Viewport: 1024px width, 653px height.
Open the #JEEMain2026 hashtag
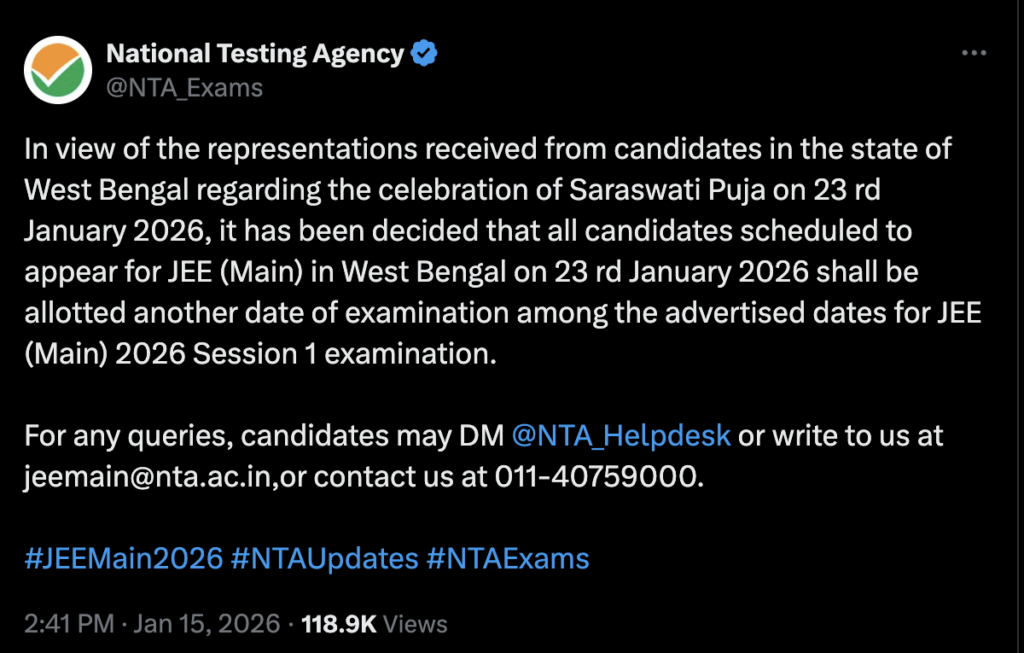click(x=123, y=557)
